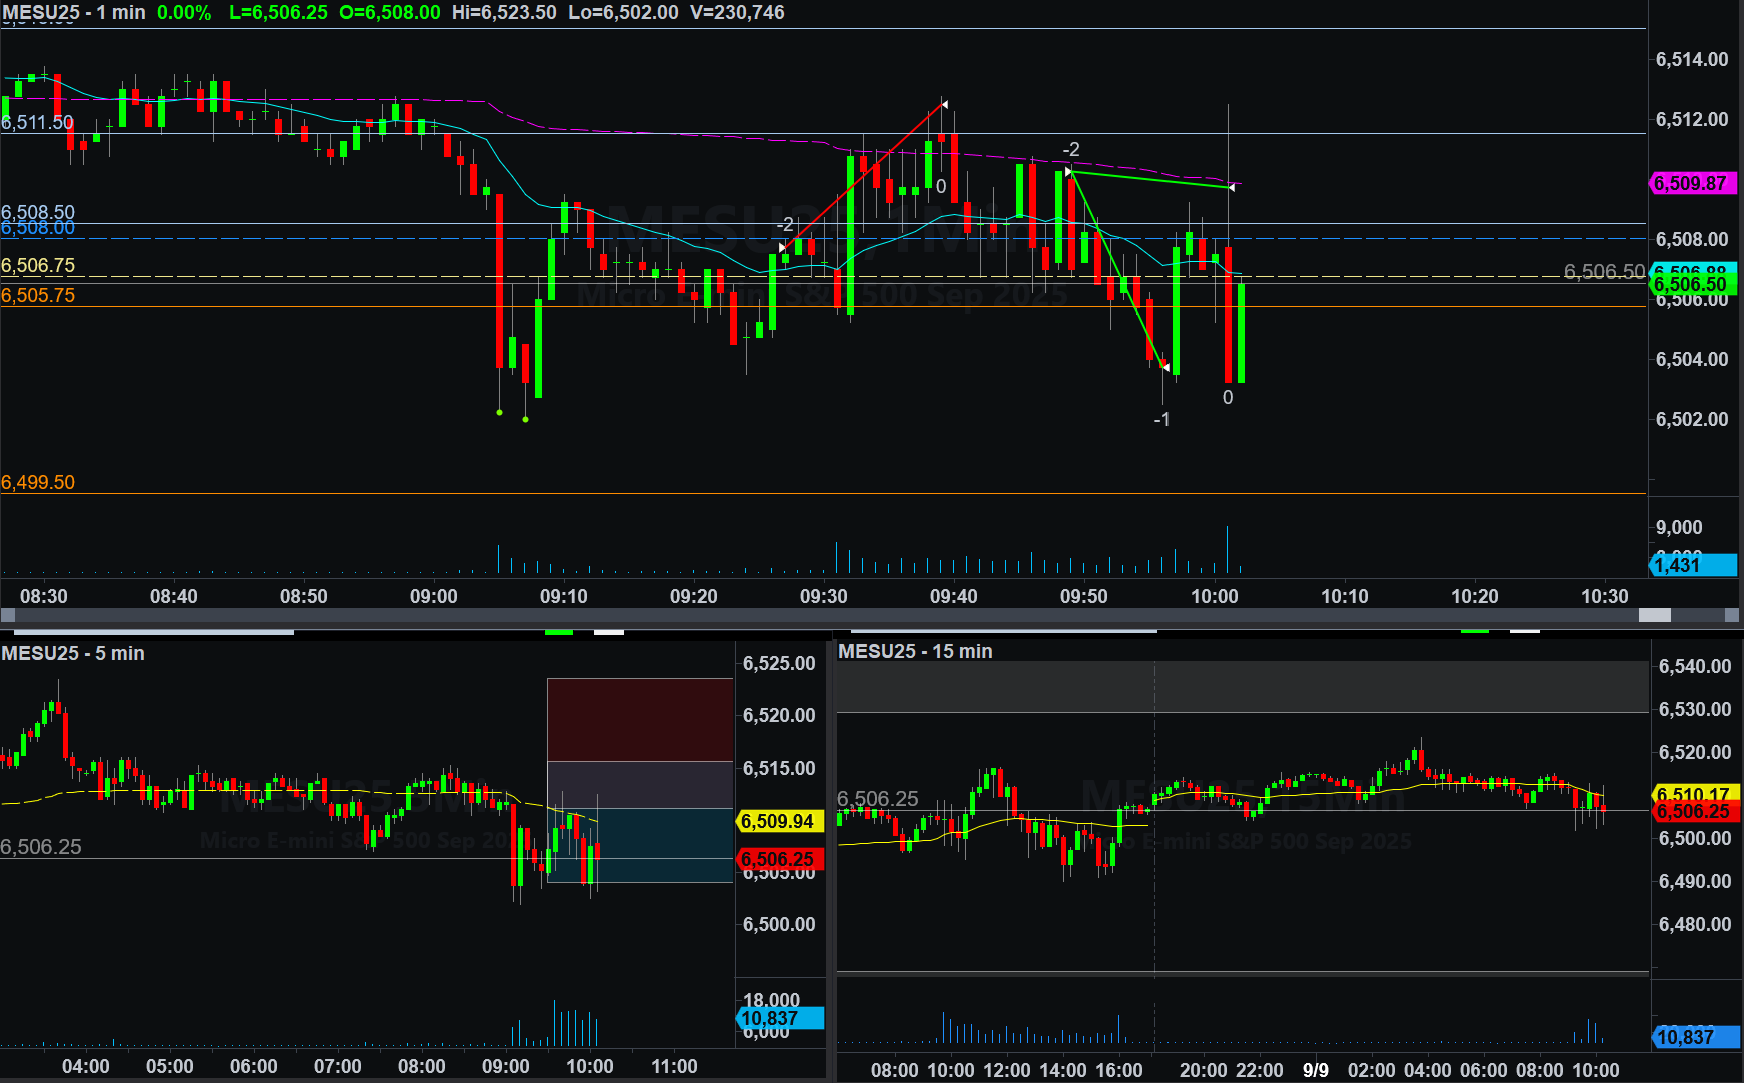Click the red 6,506.25 tag on 5 min chart
1744x1083 pixels.
778,859
